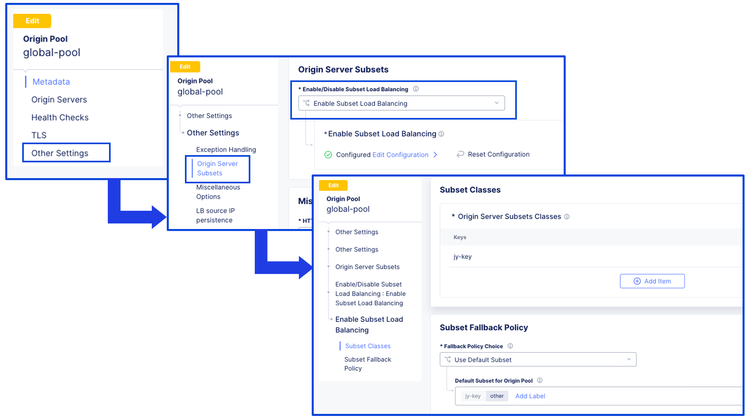Click info icon next to Default Subset for Origin Pool
The image size is (749, 420).
540,381
